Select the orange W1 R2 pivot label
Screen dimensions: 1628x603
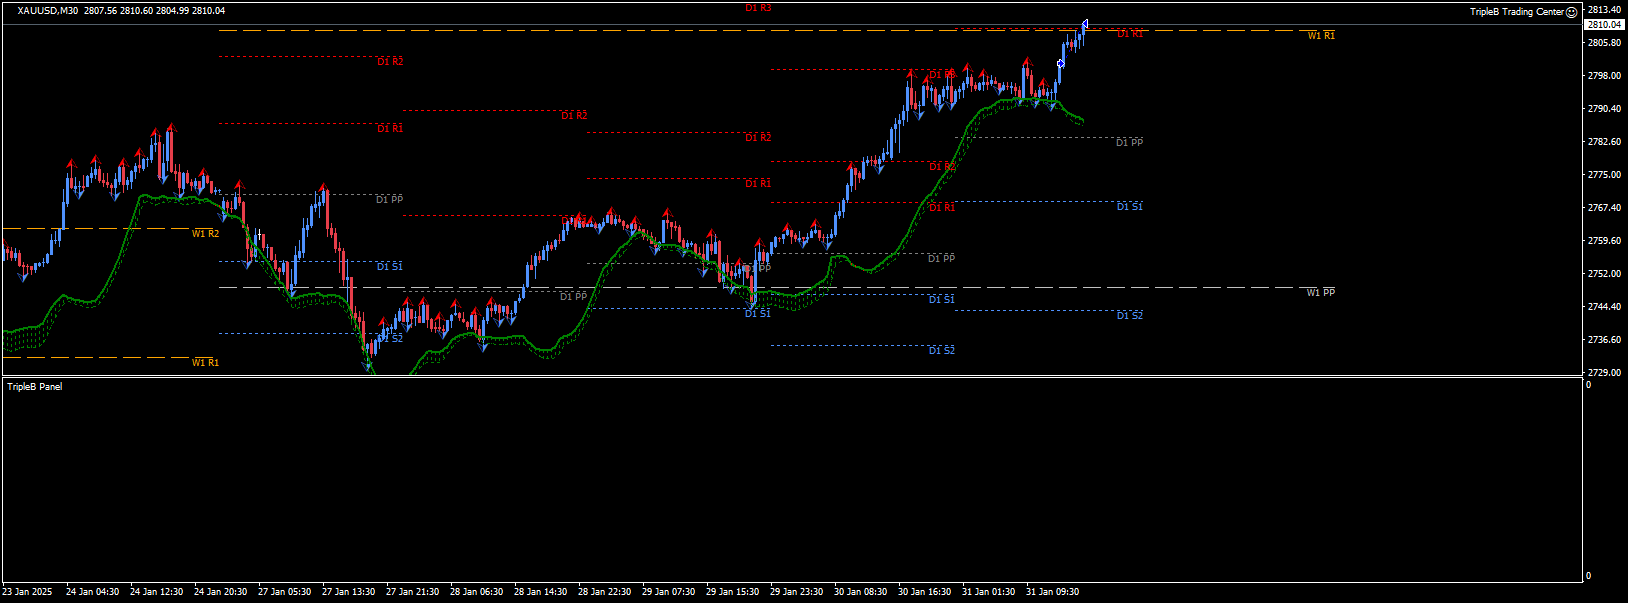point(205,234)
